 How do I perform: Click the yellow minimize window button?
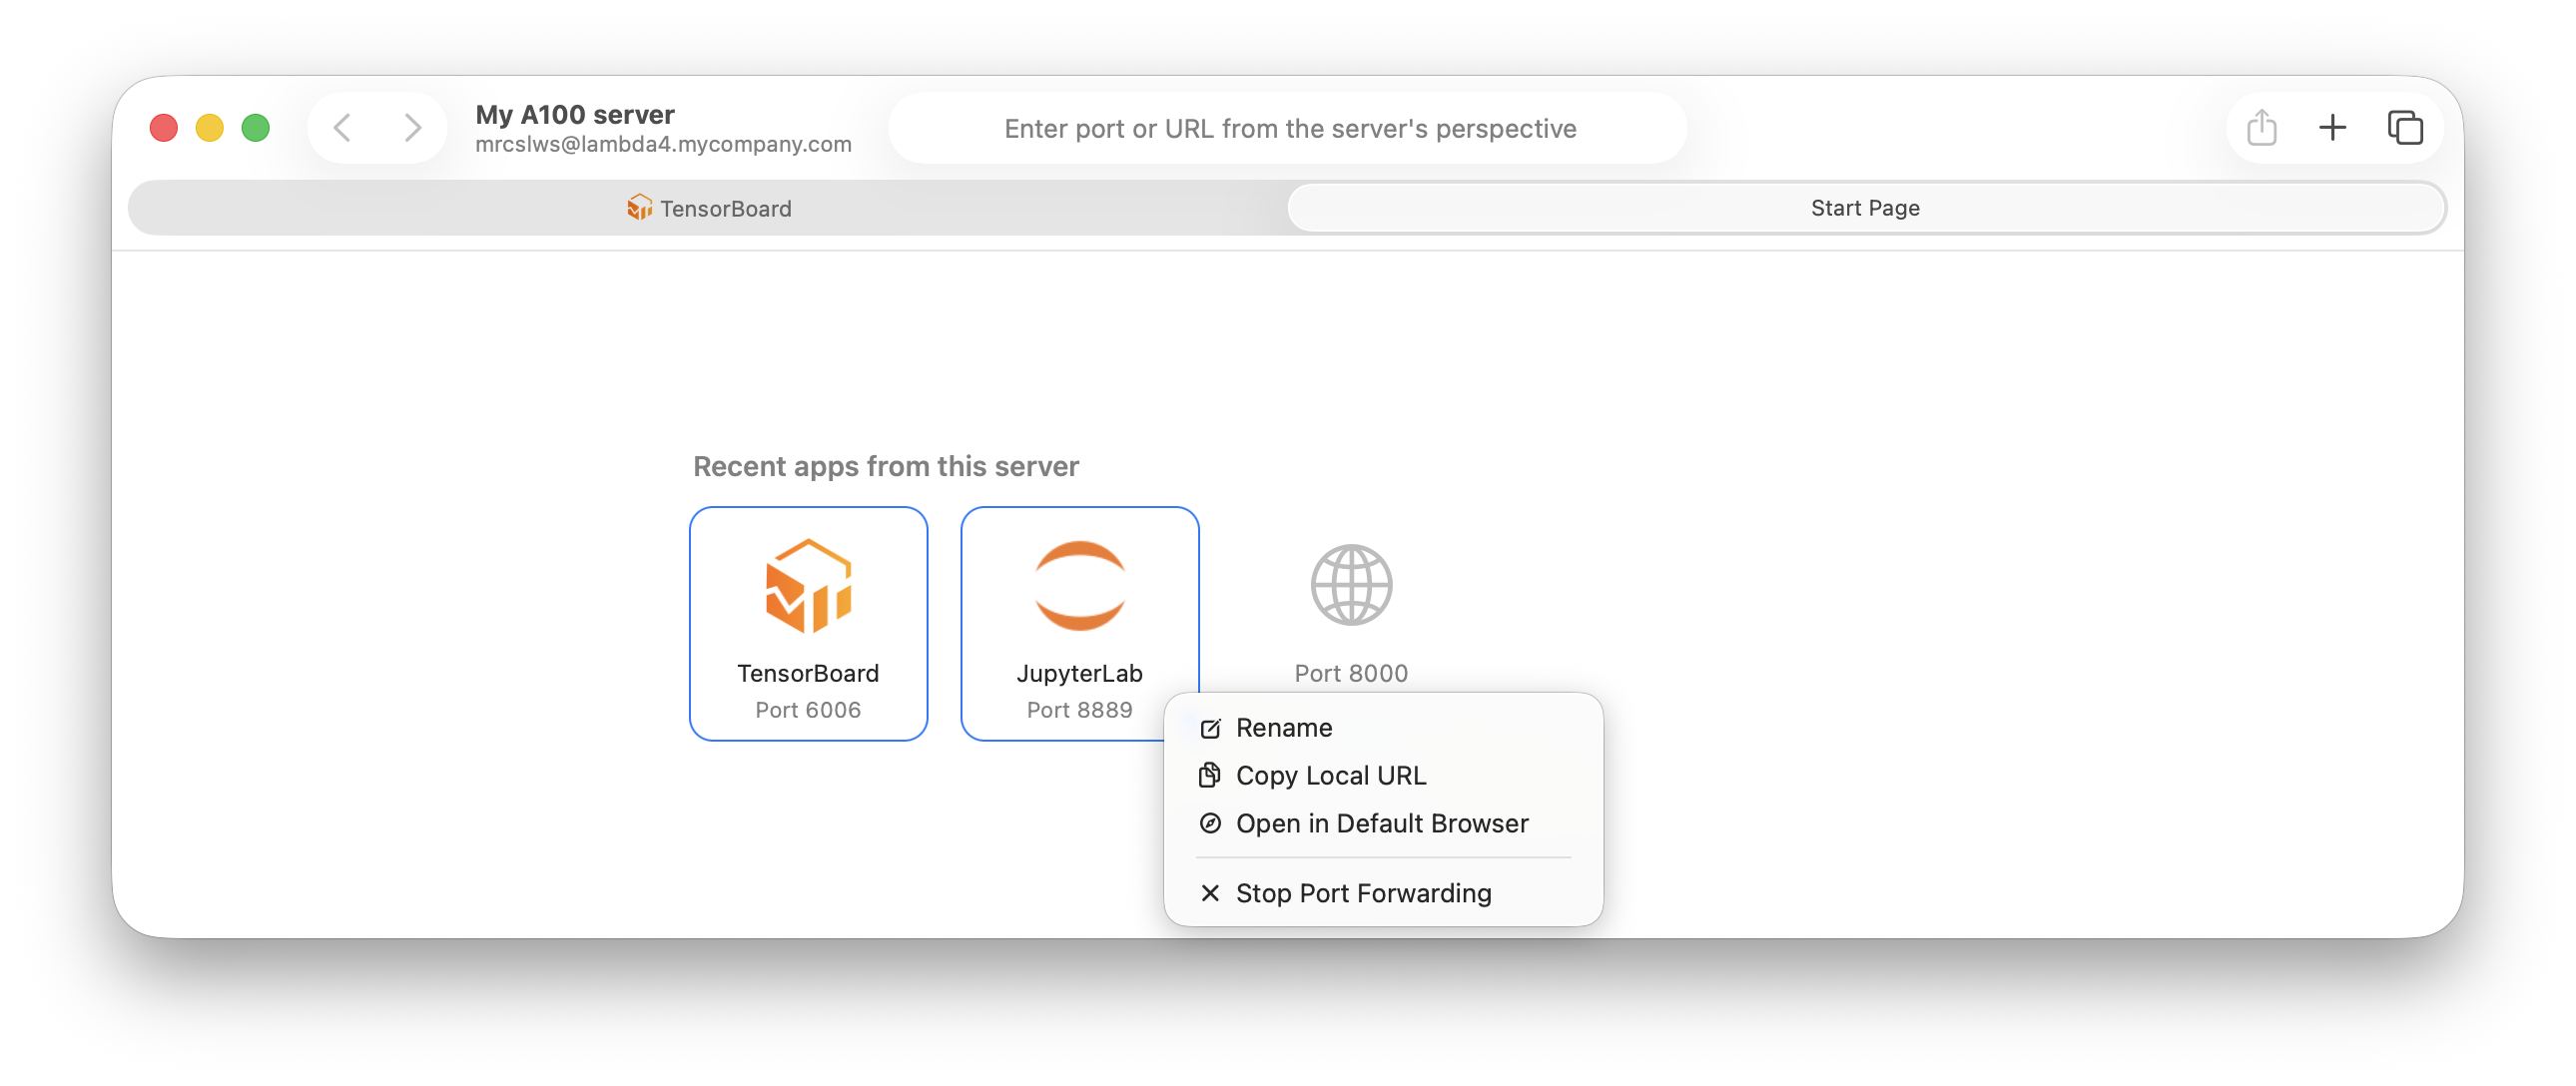coord(210,128)
